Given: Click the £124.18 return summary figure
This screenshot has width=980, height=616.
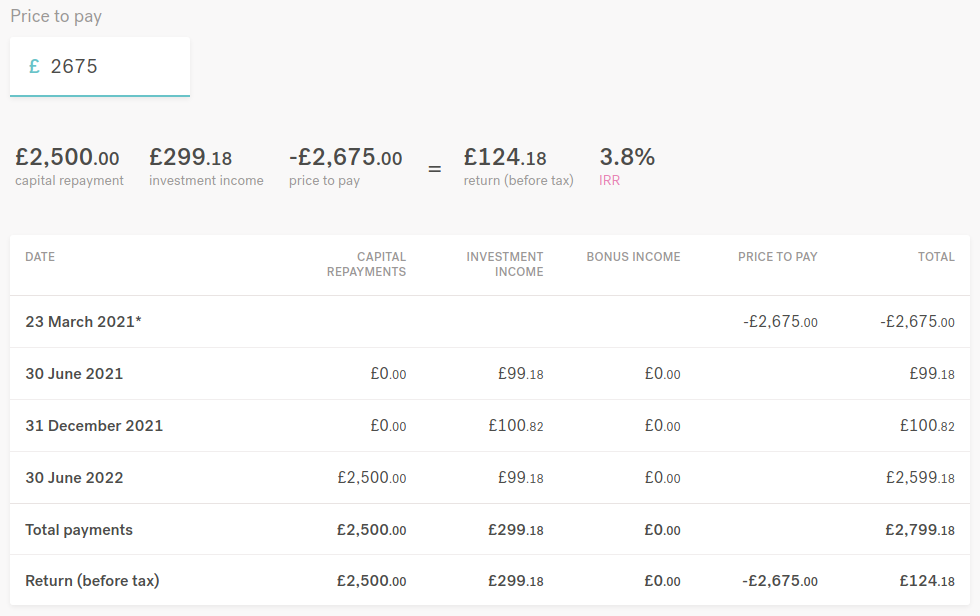Looking at the screenshot, I should pos(505,157).
